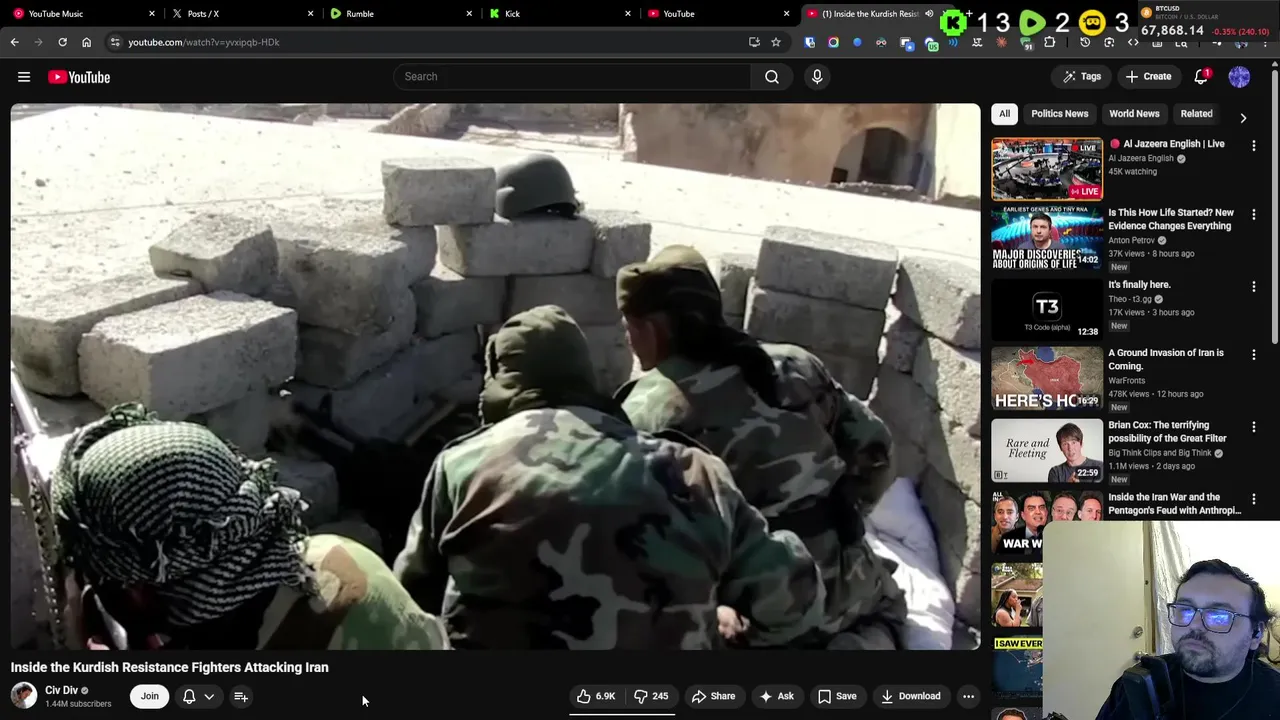Start voice search with the microphone
This screenshot has width=1280, height=720.
click(817, 77)
